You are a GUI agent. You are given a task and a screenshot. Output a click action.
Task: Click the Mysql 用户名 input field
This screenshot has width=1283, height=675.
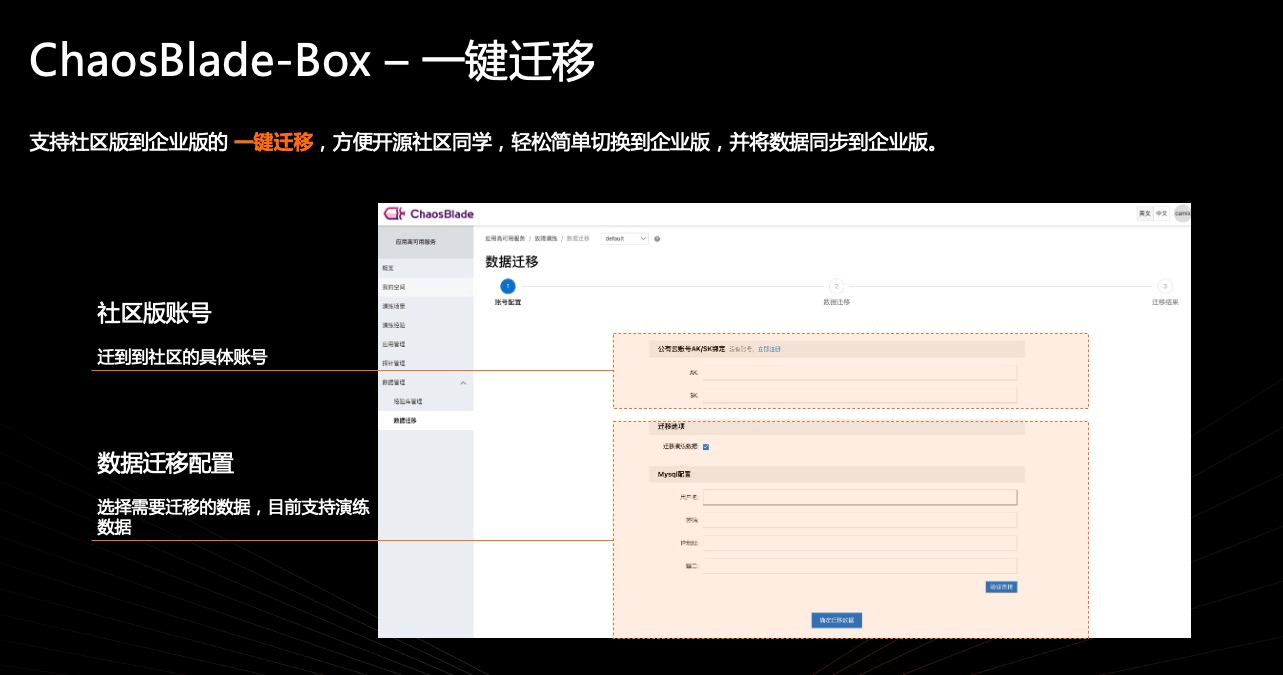click(x=859, y=497)
